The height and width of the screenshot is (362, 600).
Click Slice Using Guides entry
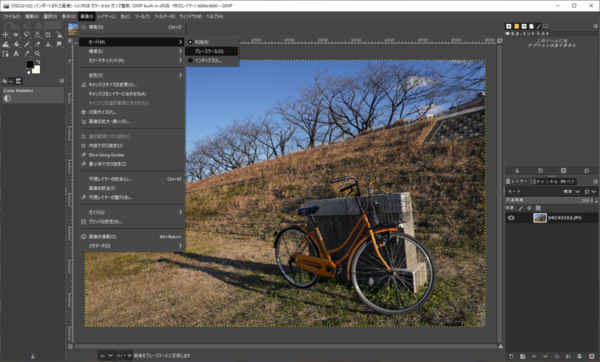point(132,155)
